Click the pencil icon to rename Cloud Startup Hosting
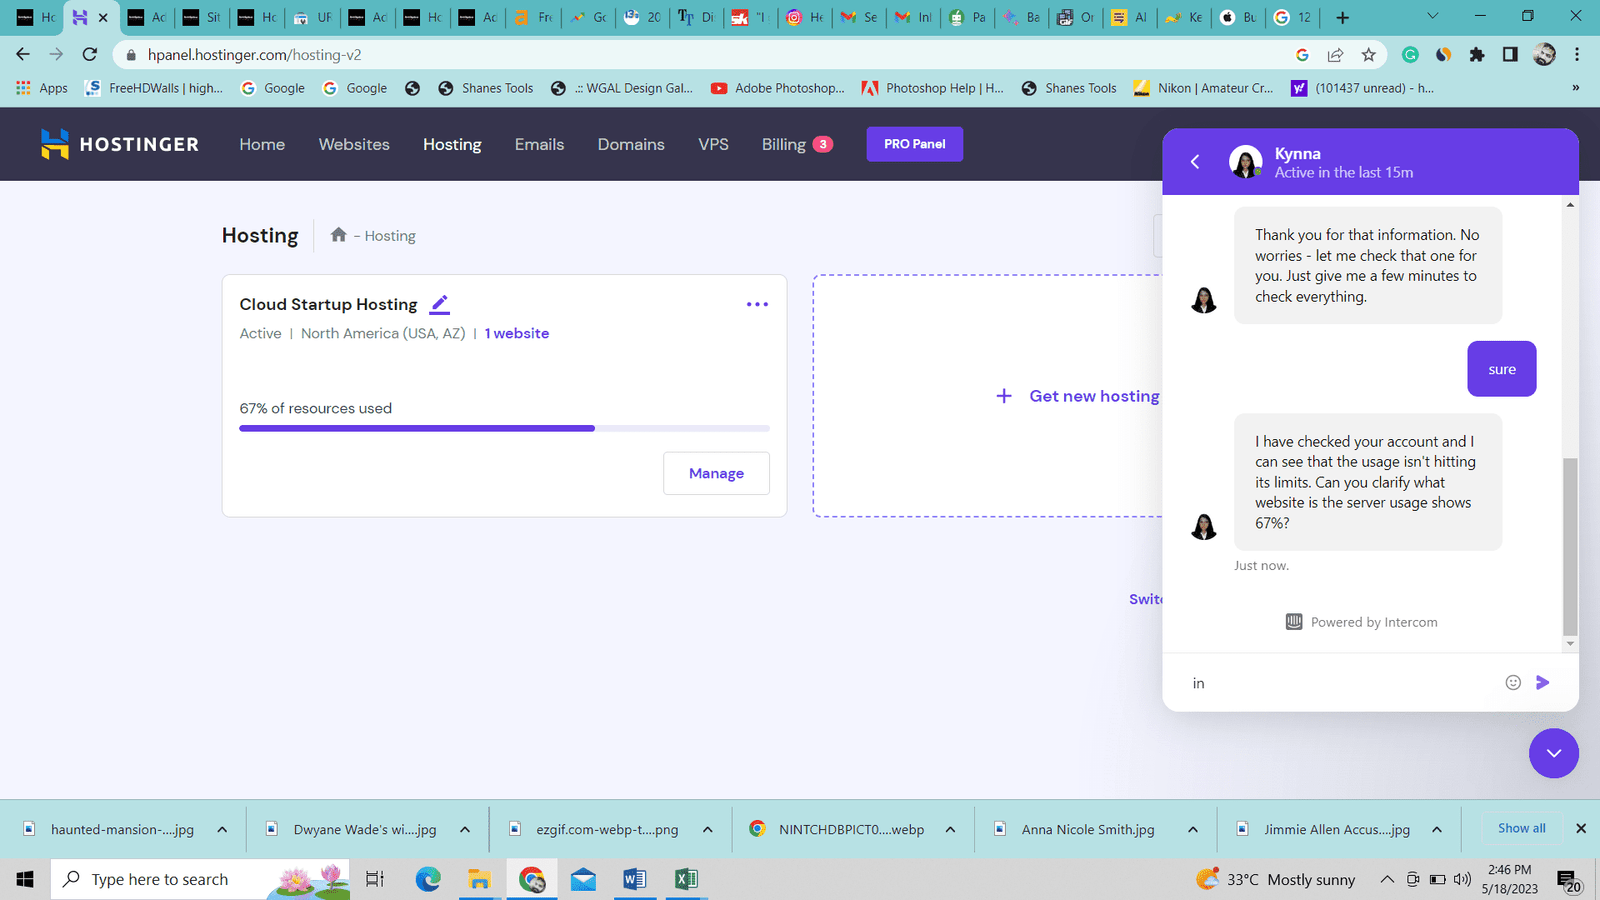The width and height of the screenshot is (1600, 900). (x=439, y=304)
